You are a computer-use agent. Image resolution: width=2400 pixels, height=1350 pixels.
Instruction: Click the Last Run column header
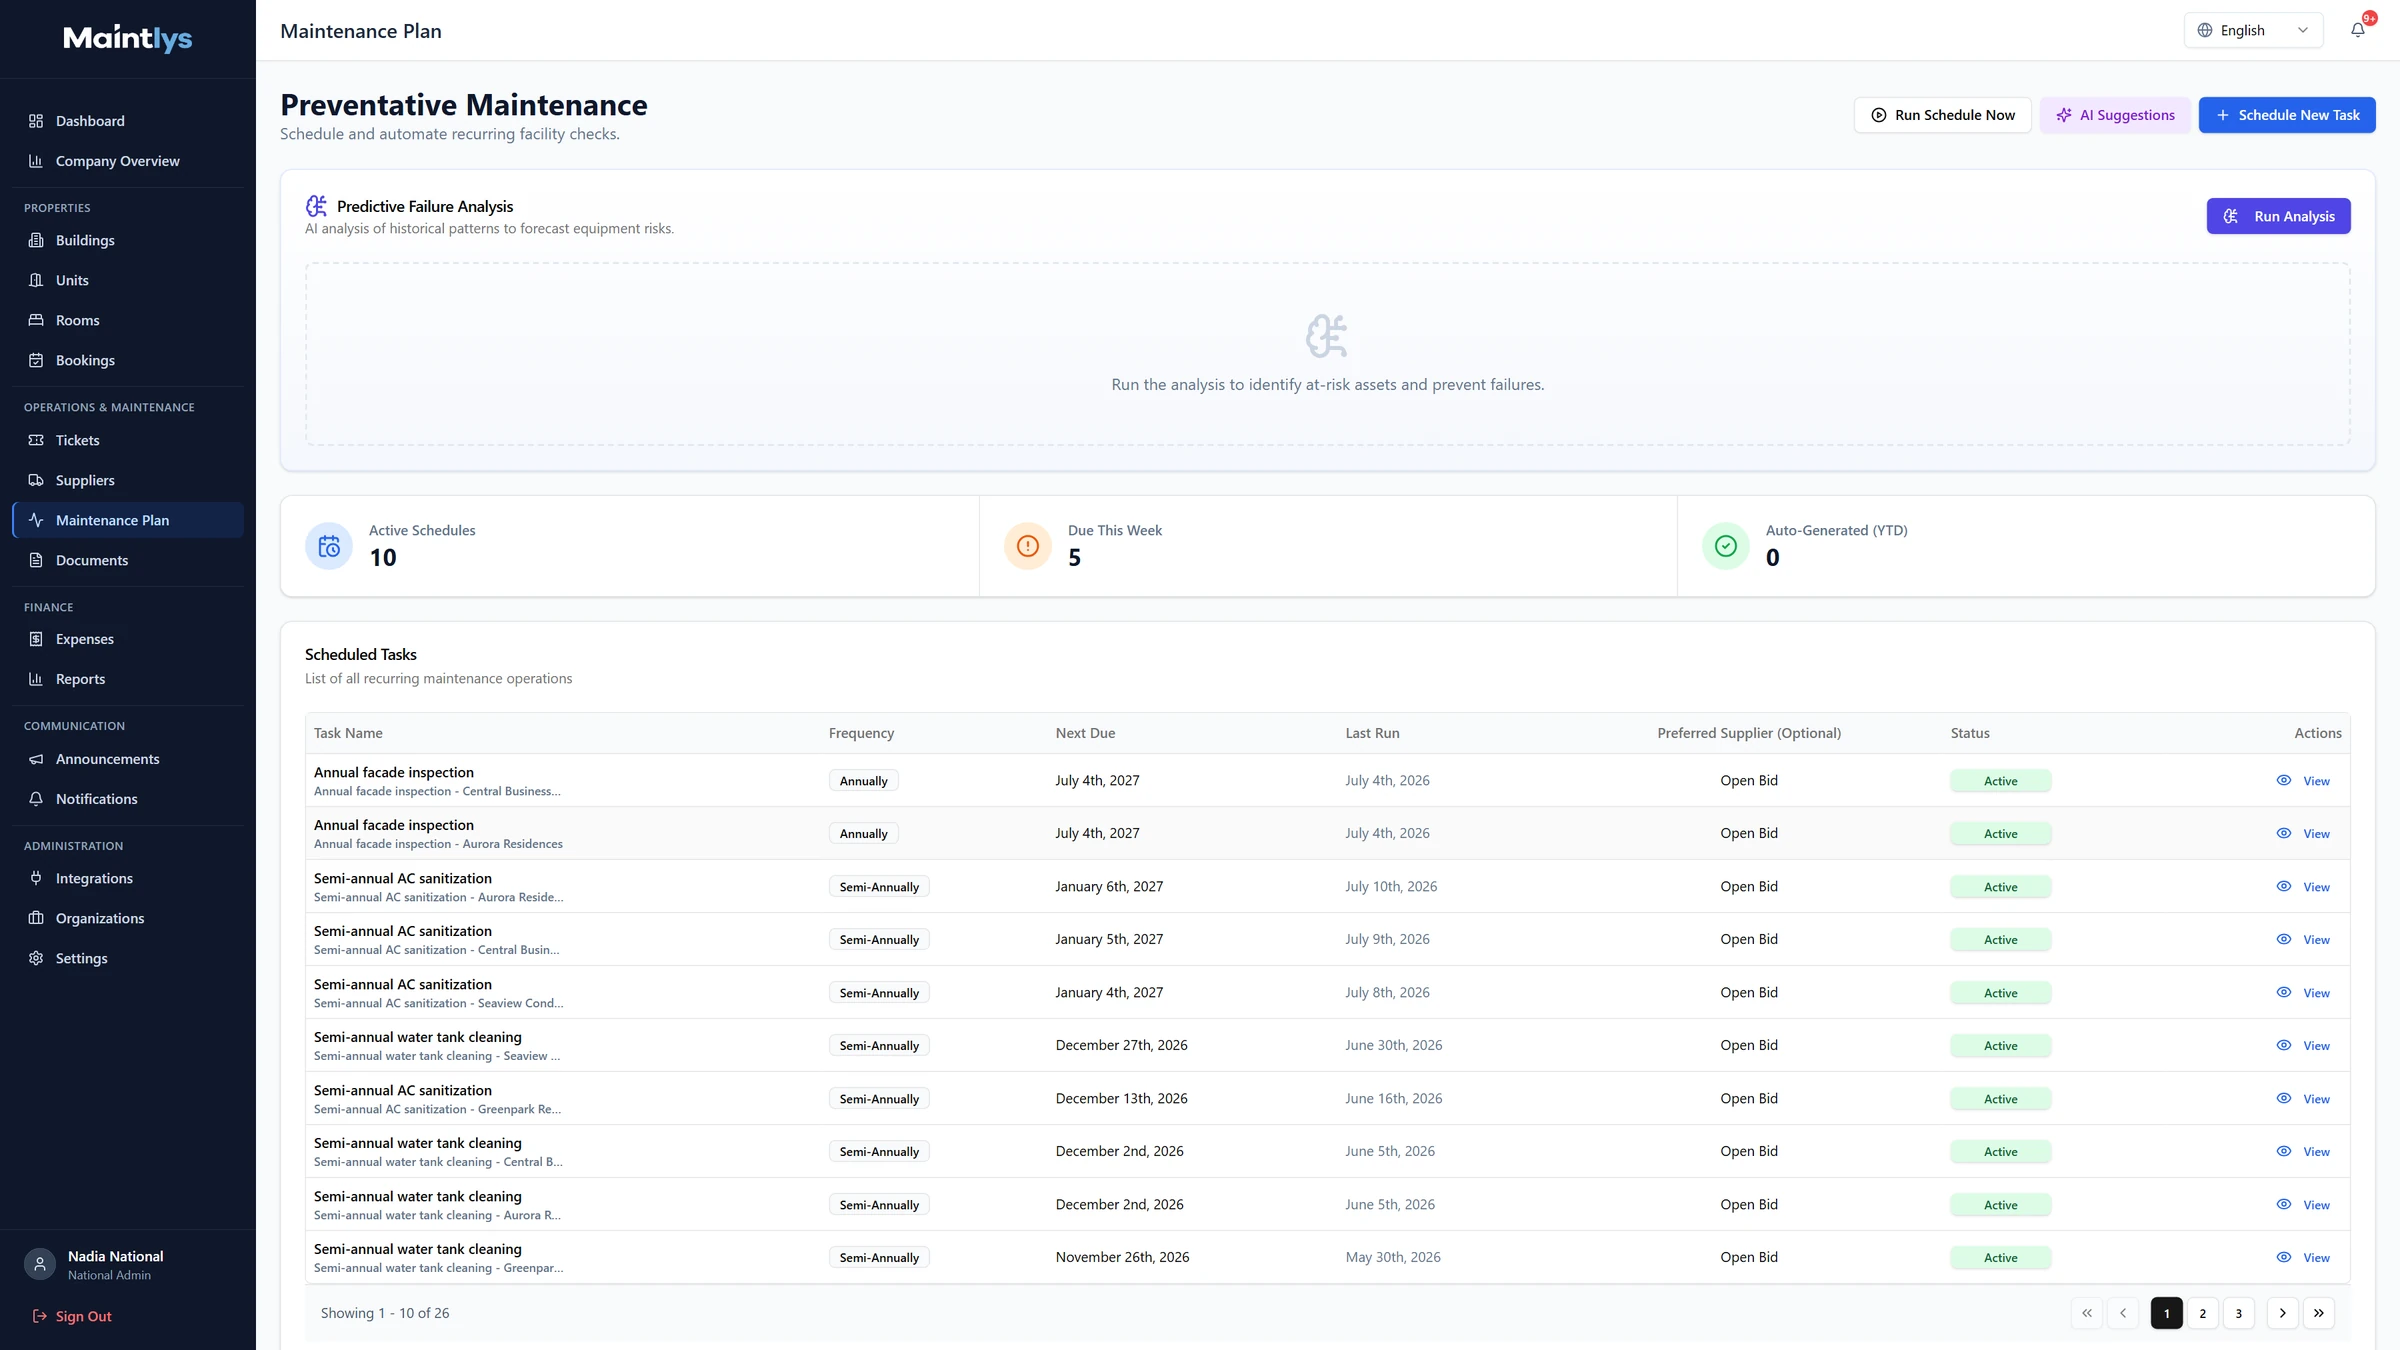[1372, 733]
